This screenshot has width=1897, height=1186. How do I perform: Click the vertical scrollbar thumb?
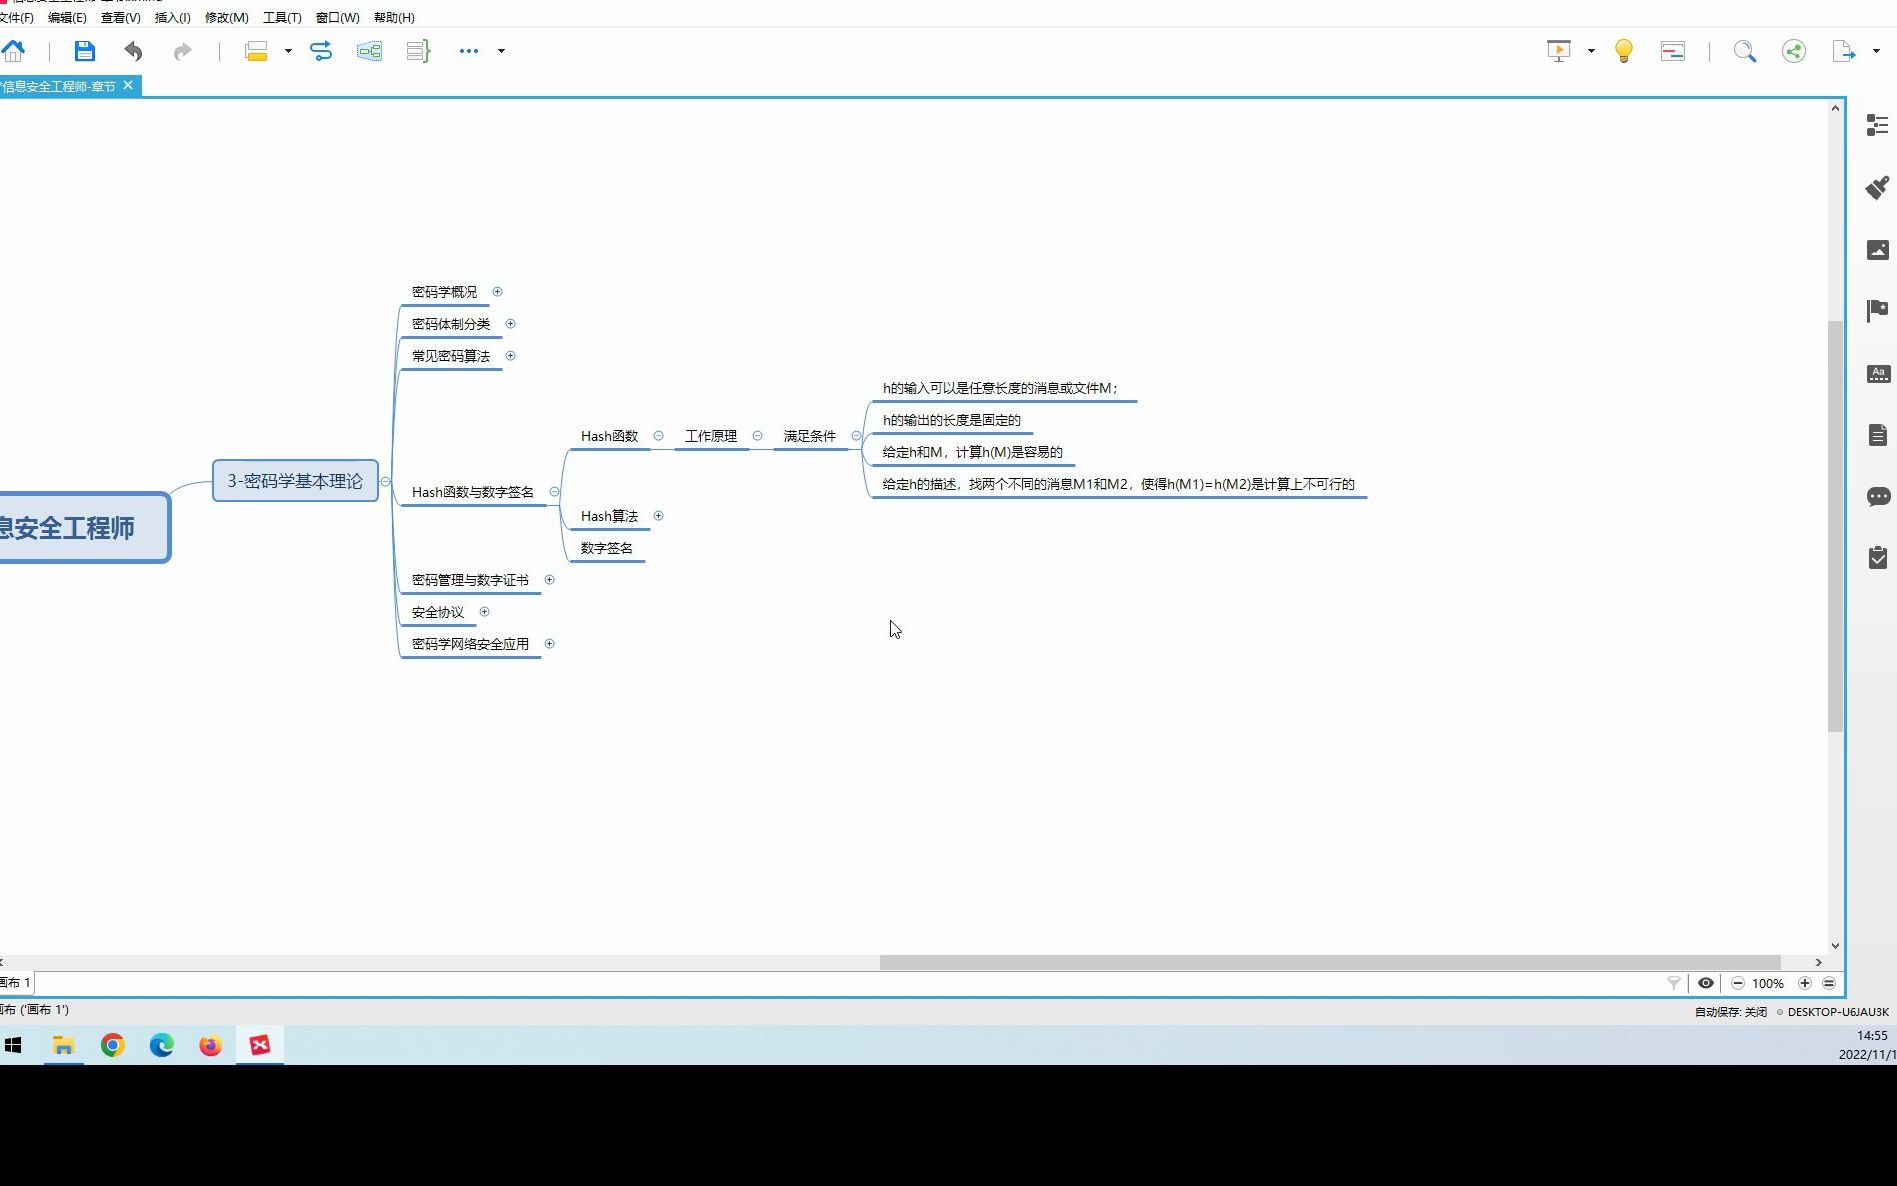point(1835,526)
